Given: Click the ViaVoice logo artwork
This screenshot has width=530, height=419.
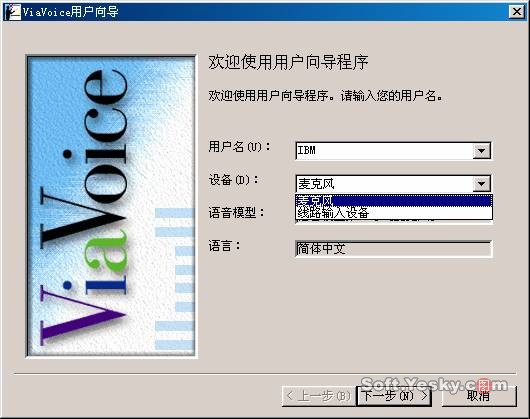Looking at the screenshot, I should tap(111, 206).
